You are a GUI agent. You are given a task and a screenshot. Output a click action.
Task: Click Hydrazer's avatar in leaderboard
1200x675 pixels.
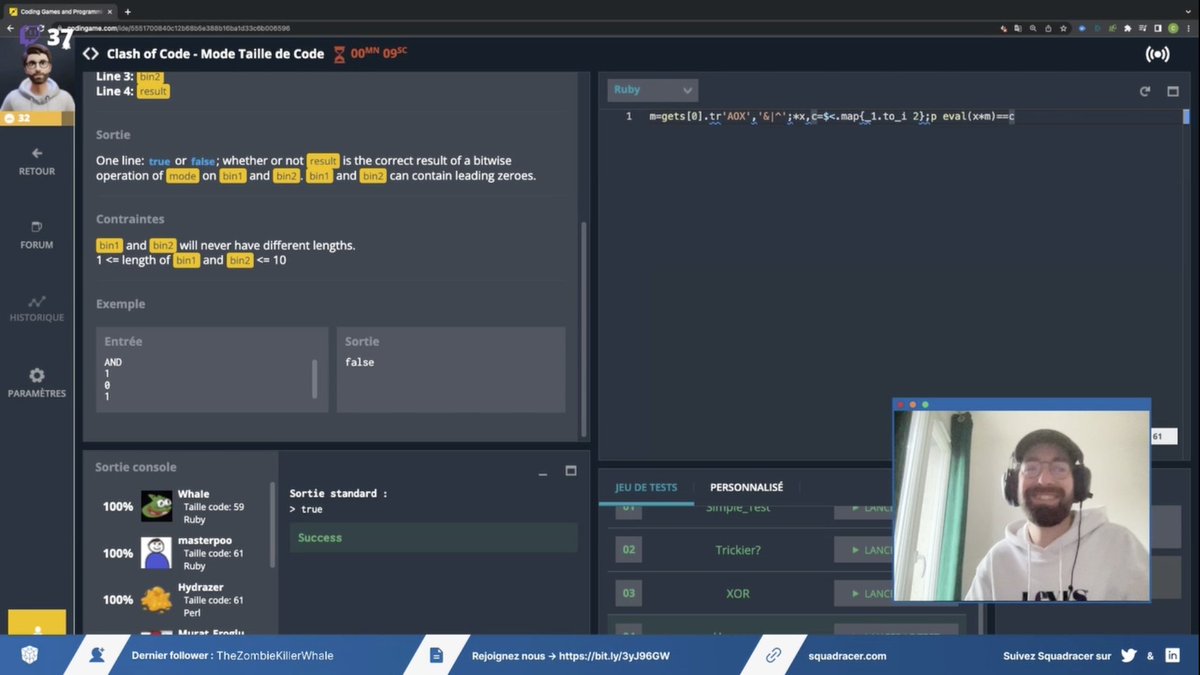click(x=157, y=599)
